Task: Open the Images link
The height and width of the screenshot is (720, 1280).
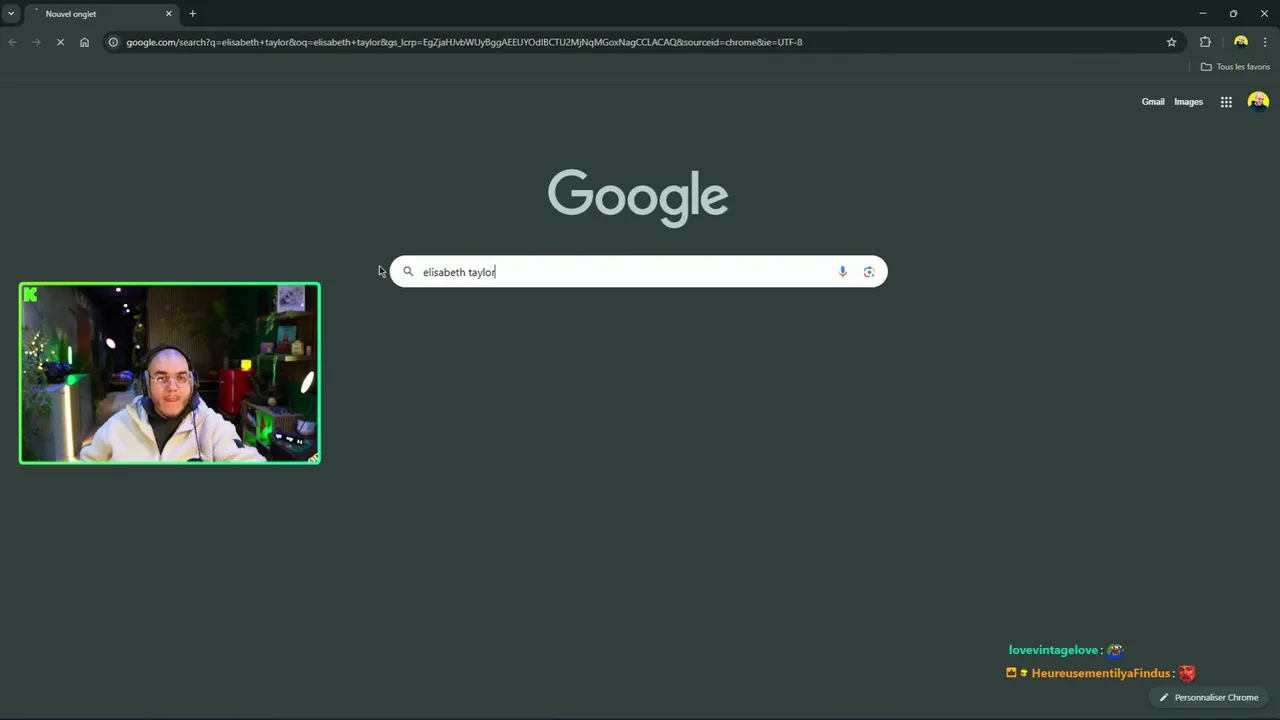Action: (x=1188, y=102)
